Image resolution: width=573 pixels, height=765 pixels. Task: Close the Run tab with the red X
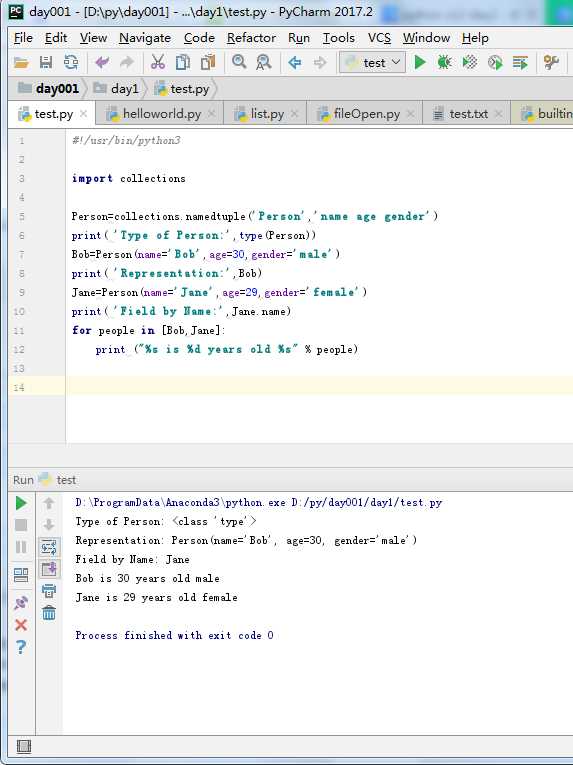(21, 624)
